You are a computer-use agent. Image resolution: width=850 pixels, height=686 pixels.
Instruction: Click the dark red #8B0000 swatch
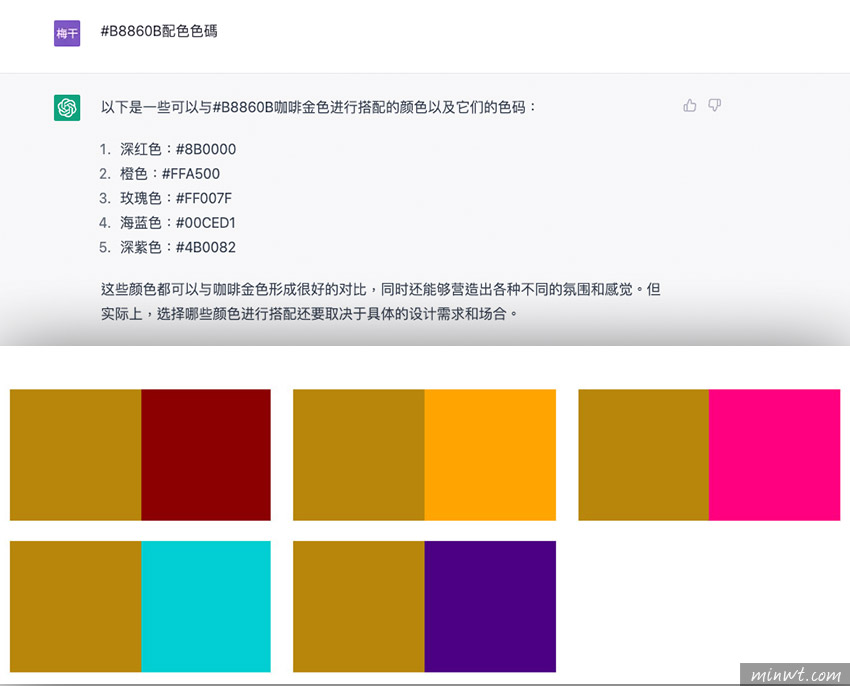pos(206,455)
